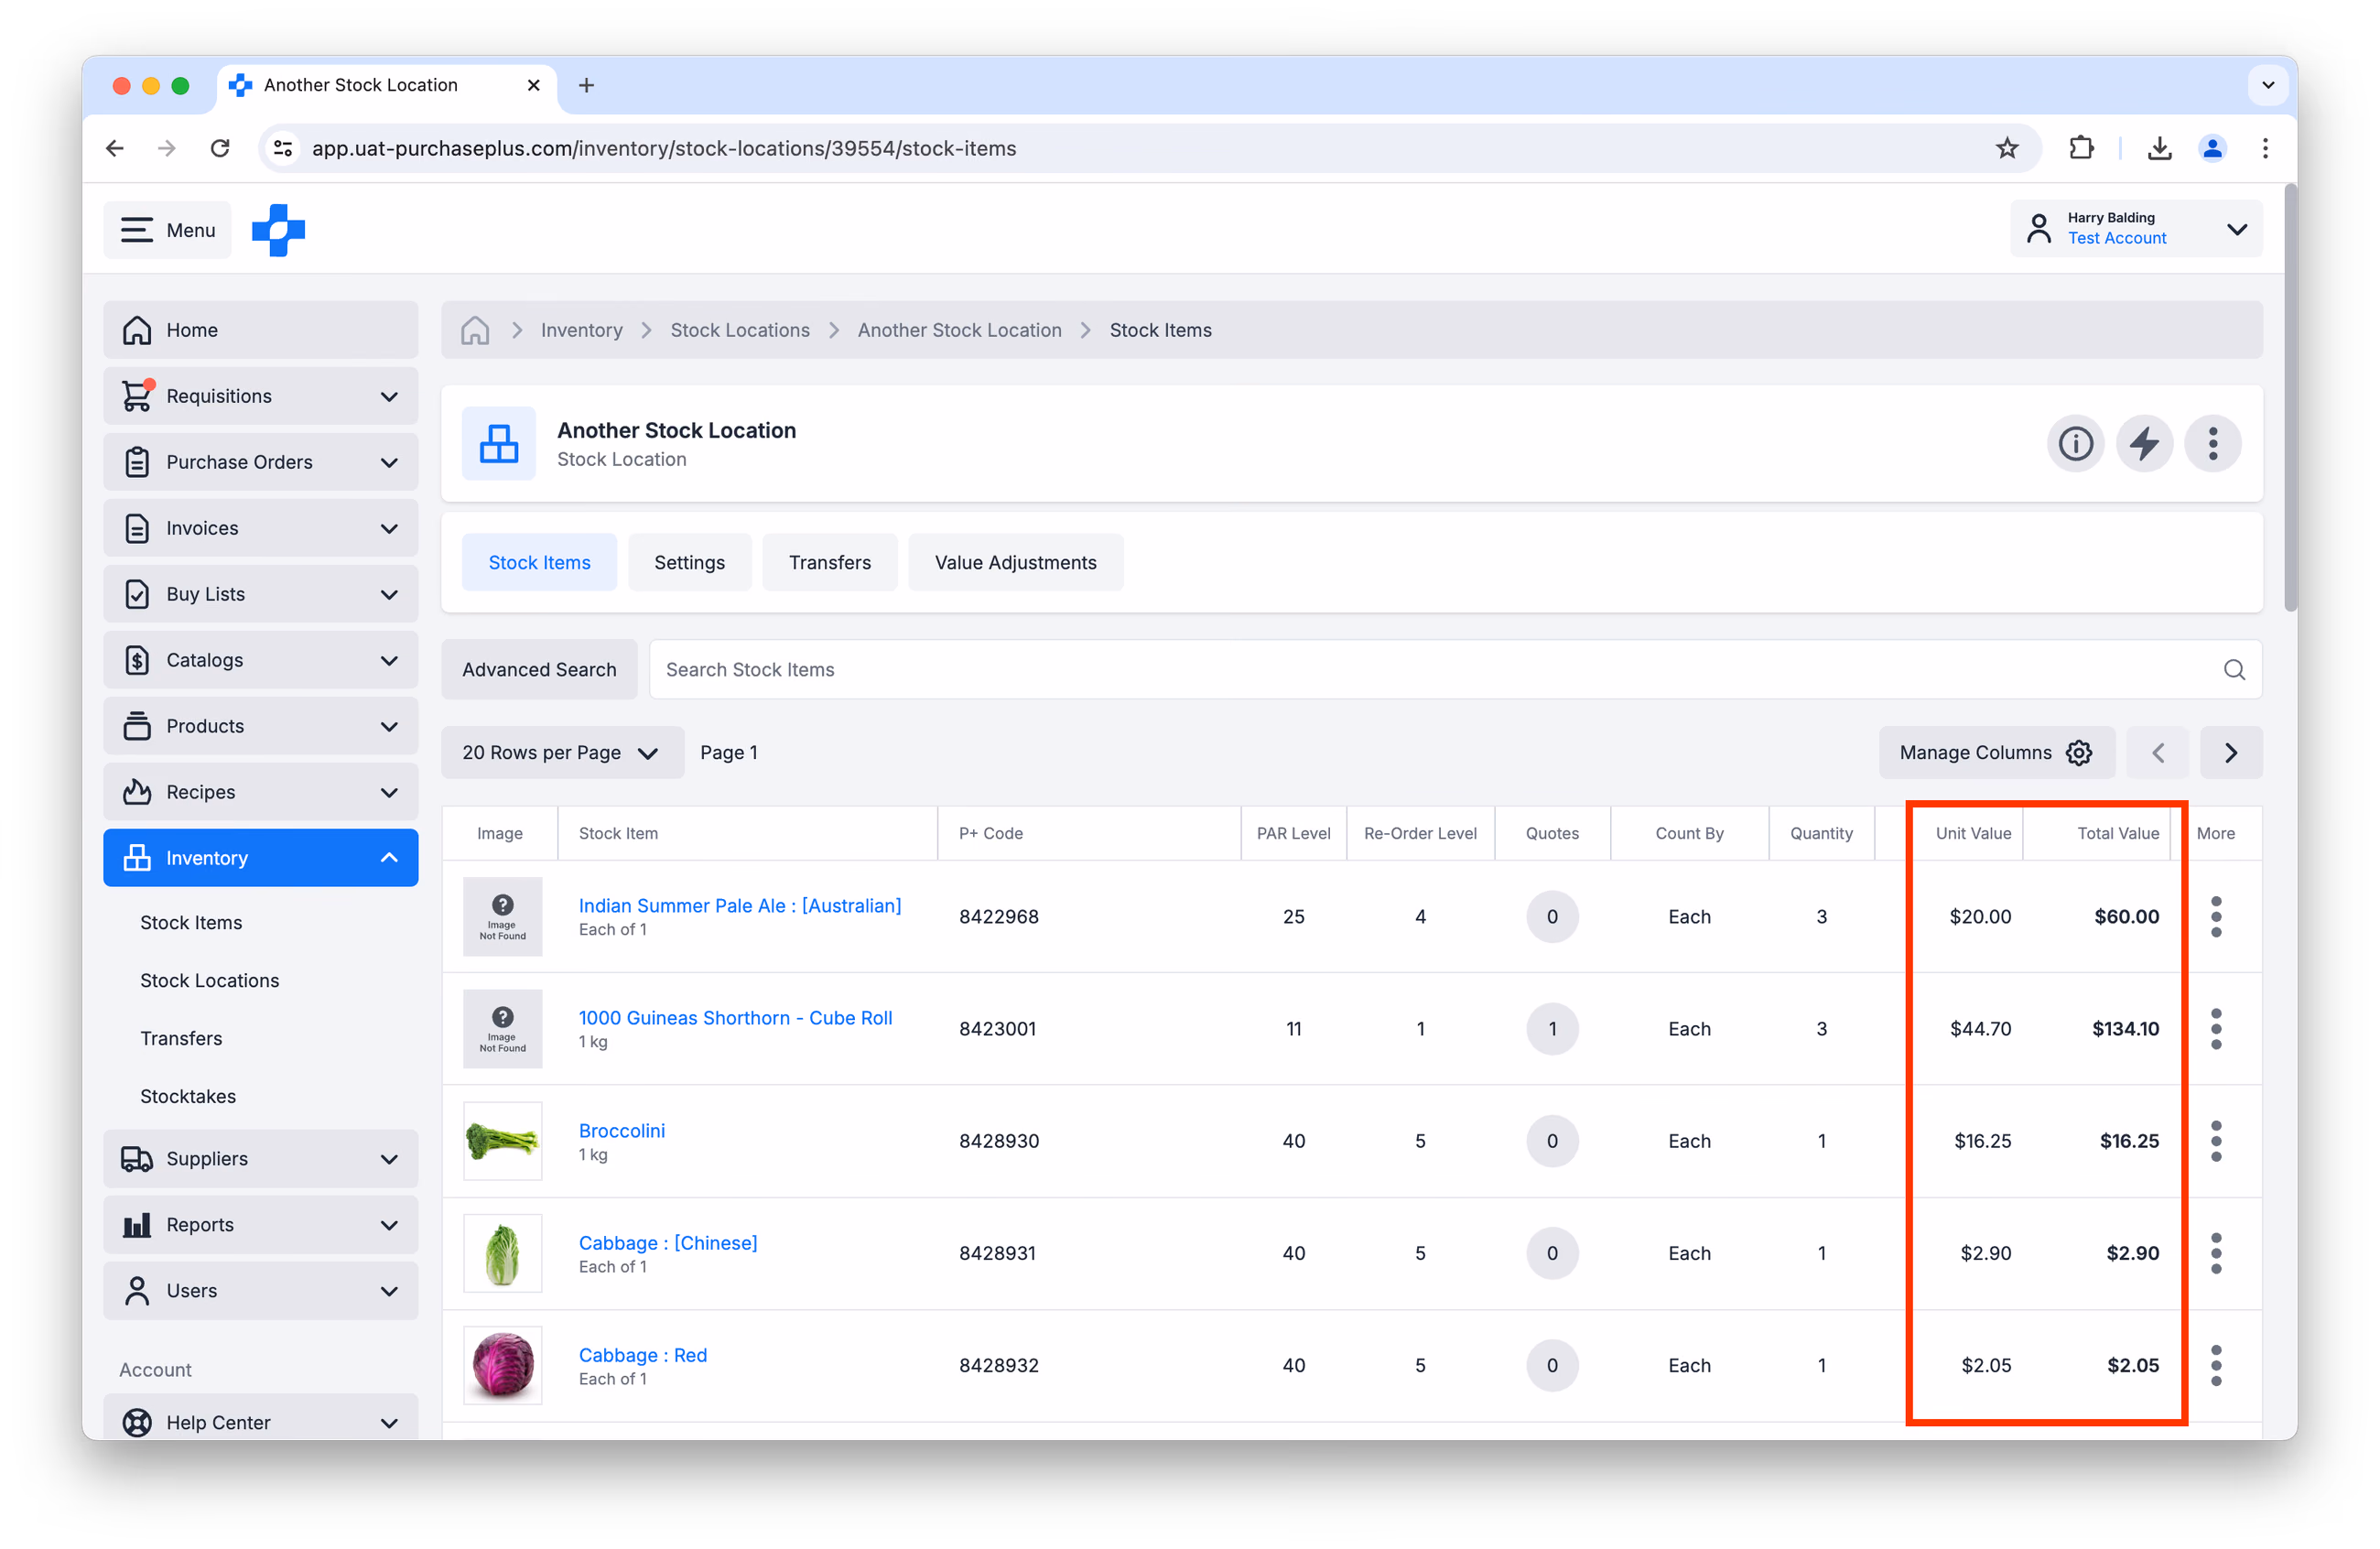Click Another Stock Location in the breadcrumb
The height and width of the screenshot is (1549, 2380).
[959, 330]
